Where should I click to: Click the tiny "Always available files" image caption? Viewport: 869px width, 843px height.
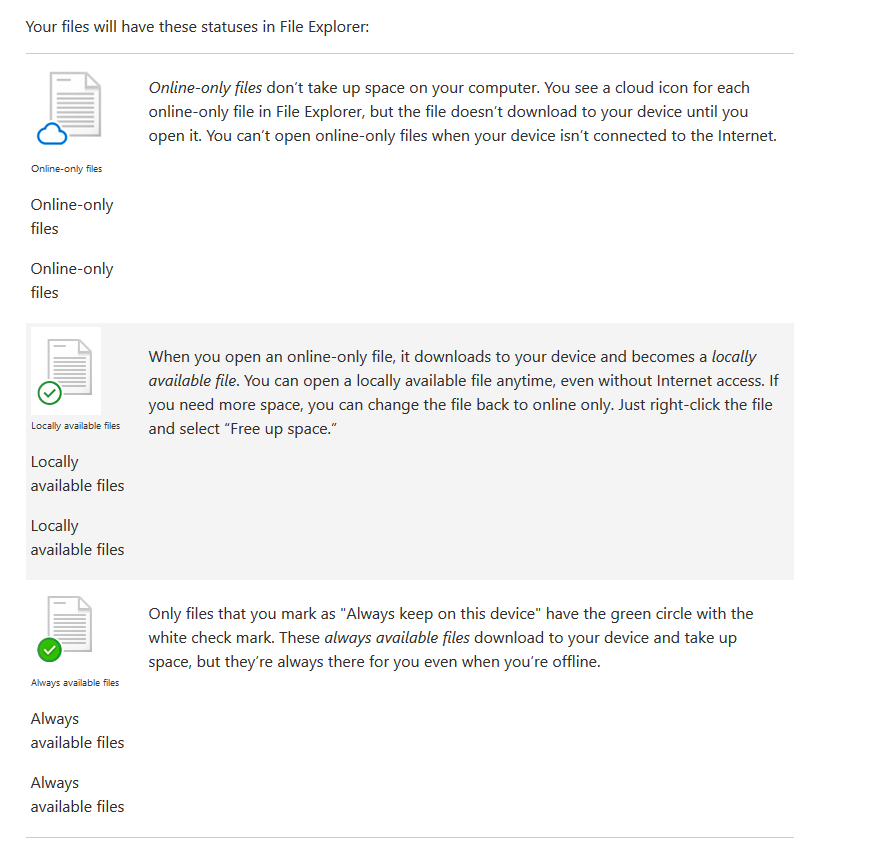tap(74, 683)
